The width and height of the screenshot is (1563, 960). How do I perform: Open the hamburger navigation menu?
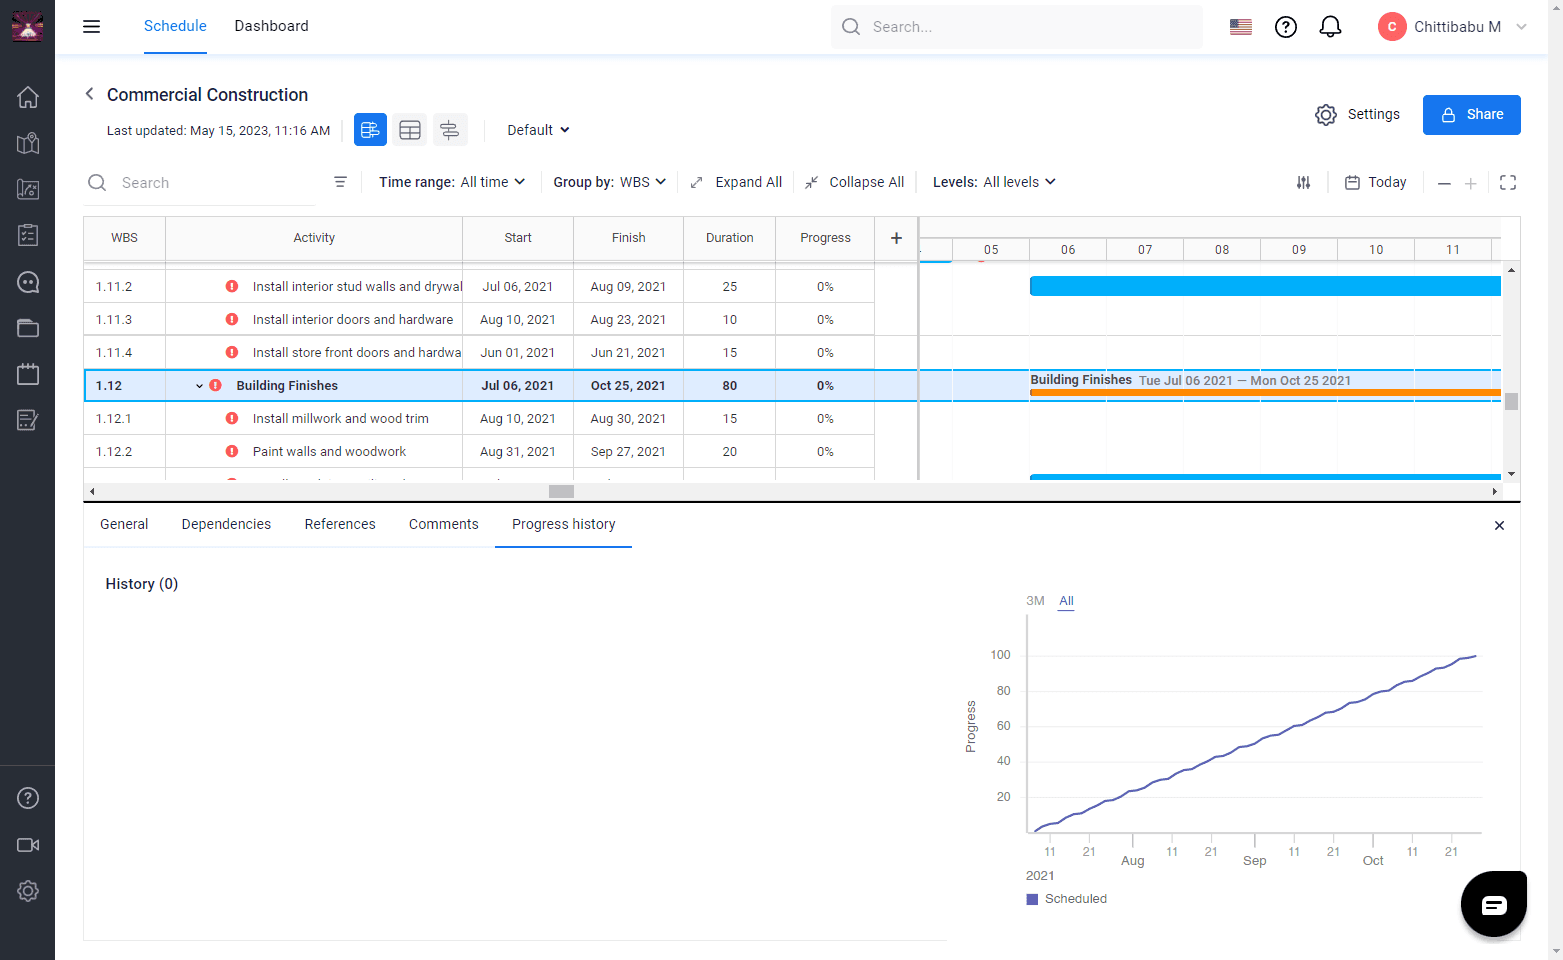[91, 27]
